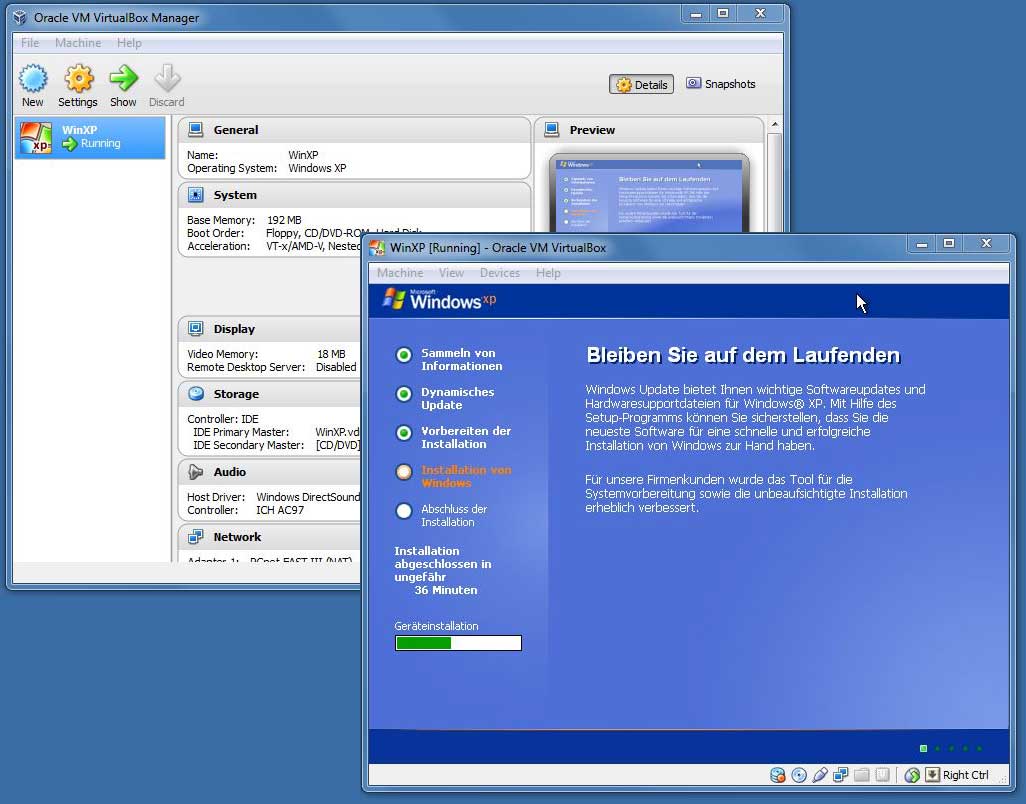Click Vorbereiten der Installation step indicator

[x=404, y=432]
